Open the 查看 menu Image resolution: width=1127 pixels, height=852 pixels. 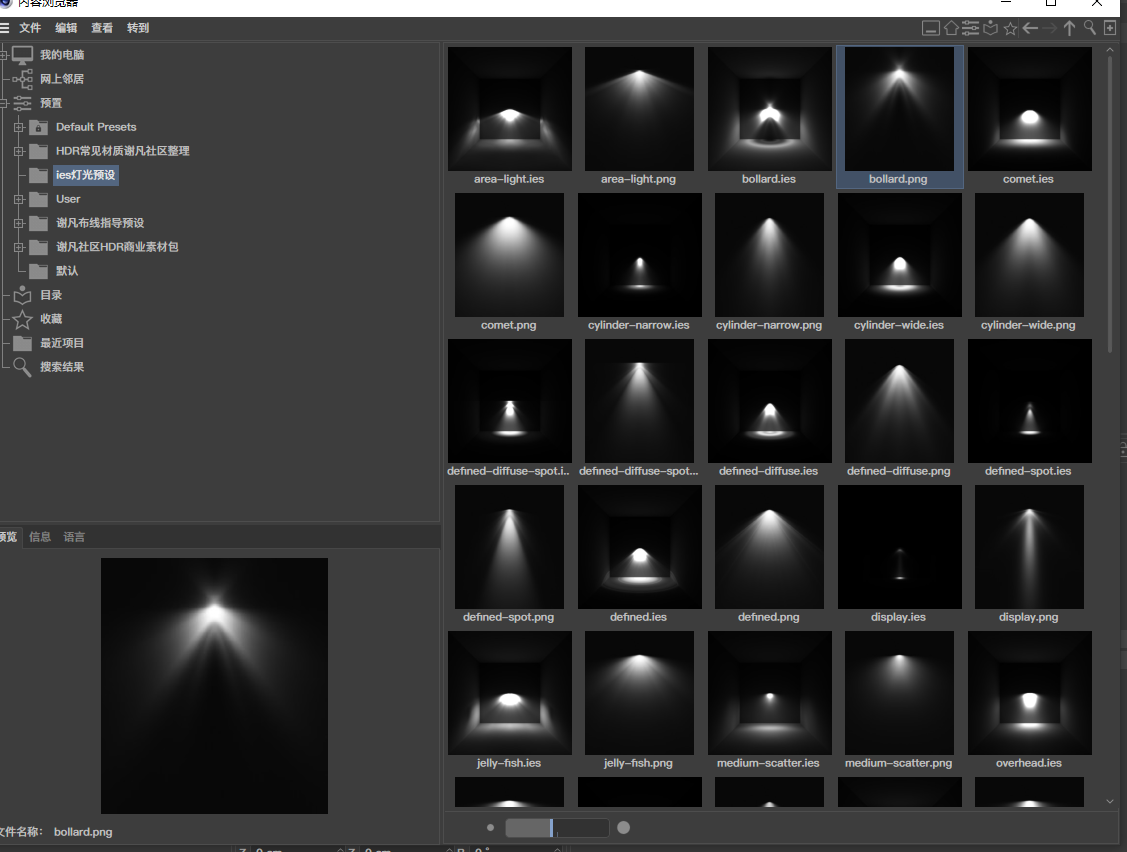pyautogui.click(x=102, y=28)
